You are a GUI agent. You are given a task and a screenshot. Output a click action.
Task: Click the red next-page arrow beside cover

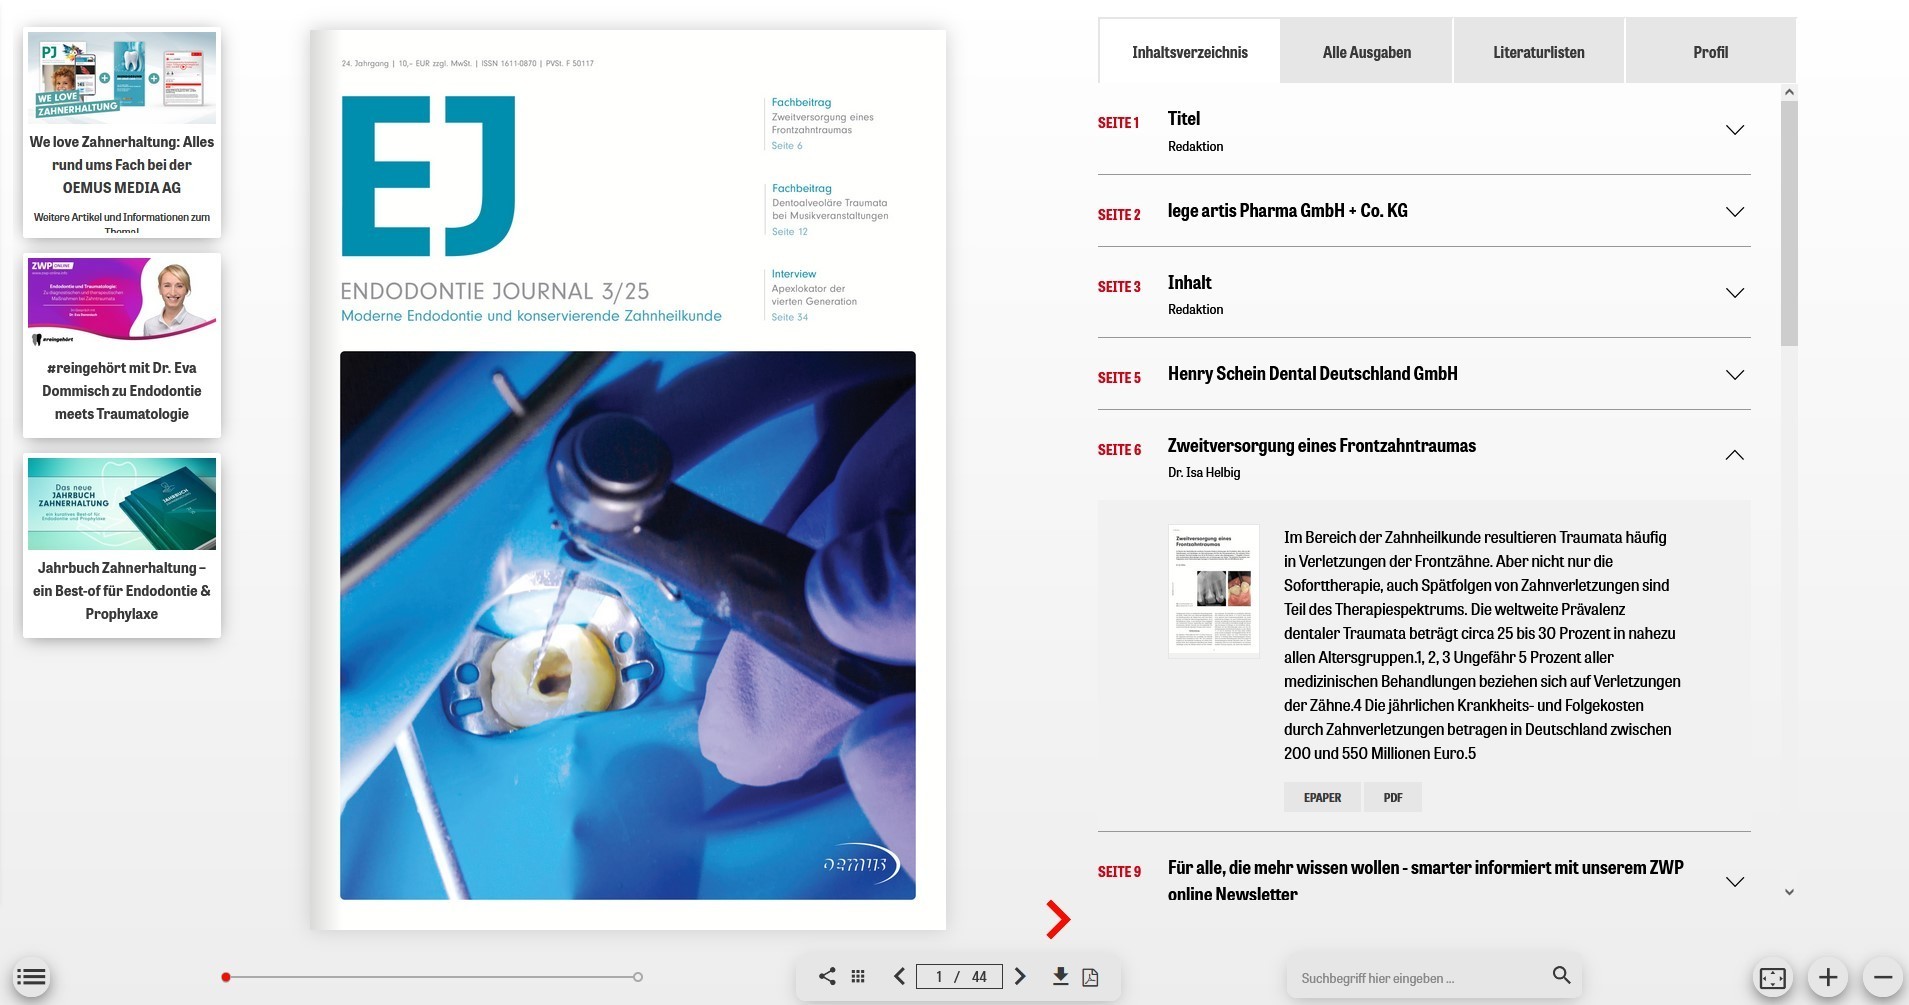[1058, 919]
